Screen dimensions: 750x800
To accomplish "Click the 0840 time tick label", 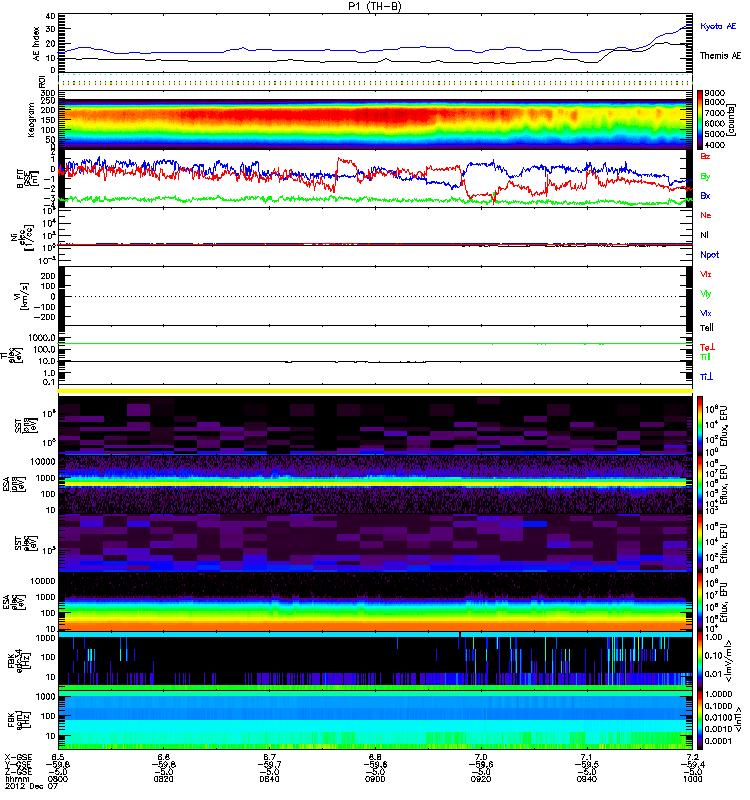I will click(x=269, y=779).
